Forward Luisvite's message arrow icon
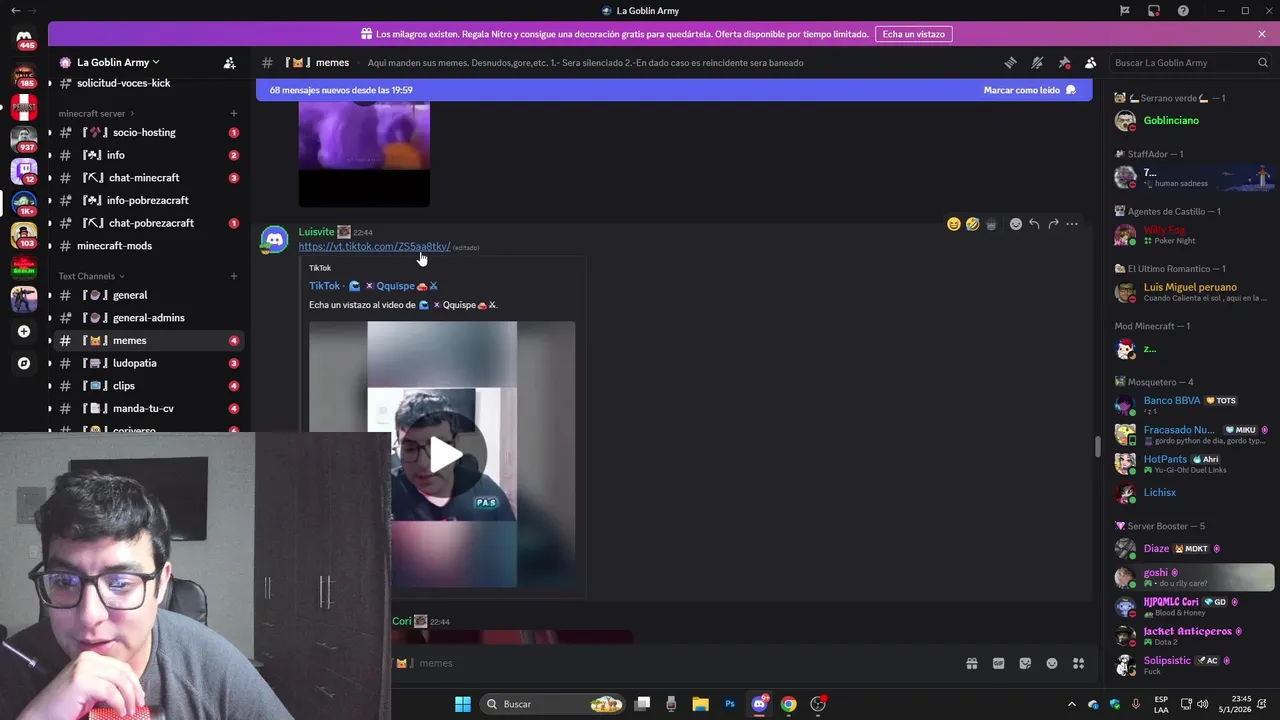Viewport: 1280px width, 720px height. coord(1053,224)
